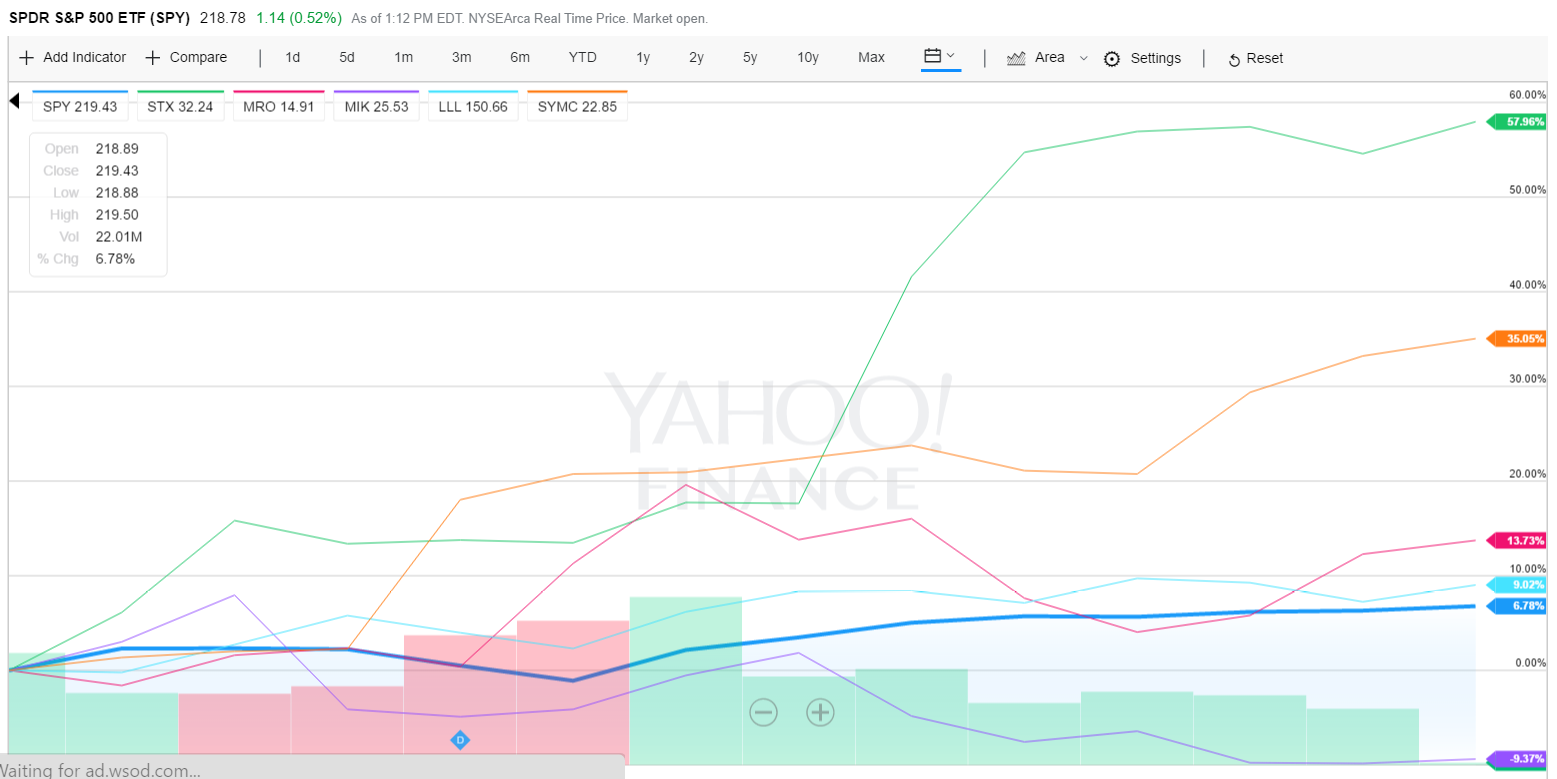Click the blue 6.78% axis label
The width and height of the screenshot is (1557, 779).
(1517, 606)
